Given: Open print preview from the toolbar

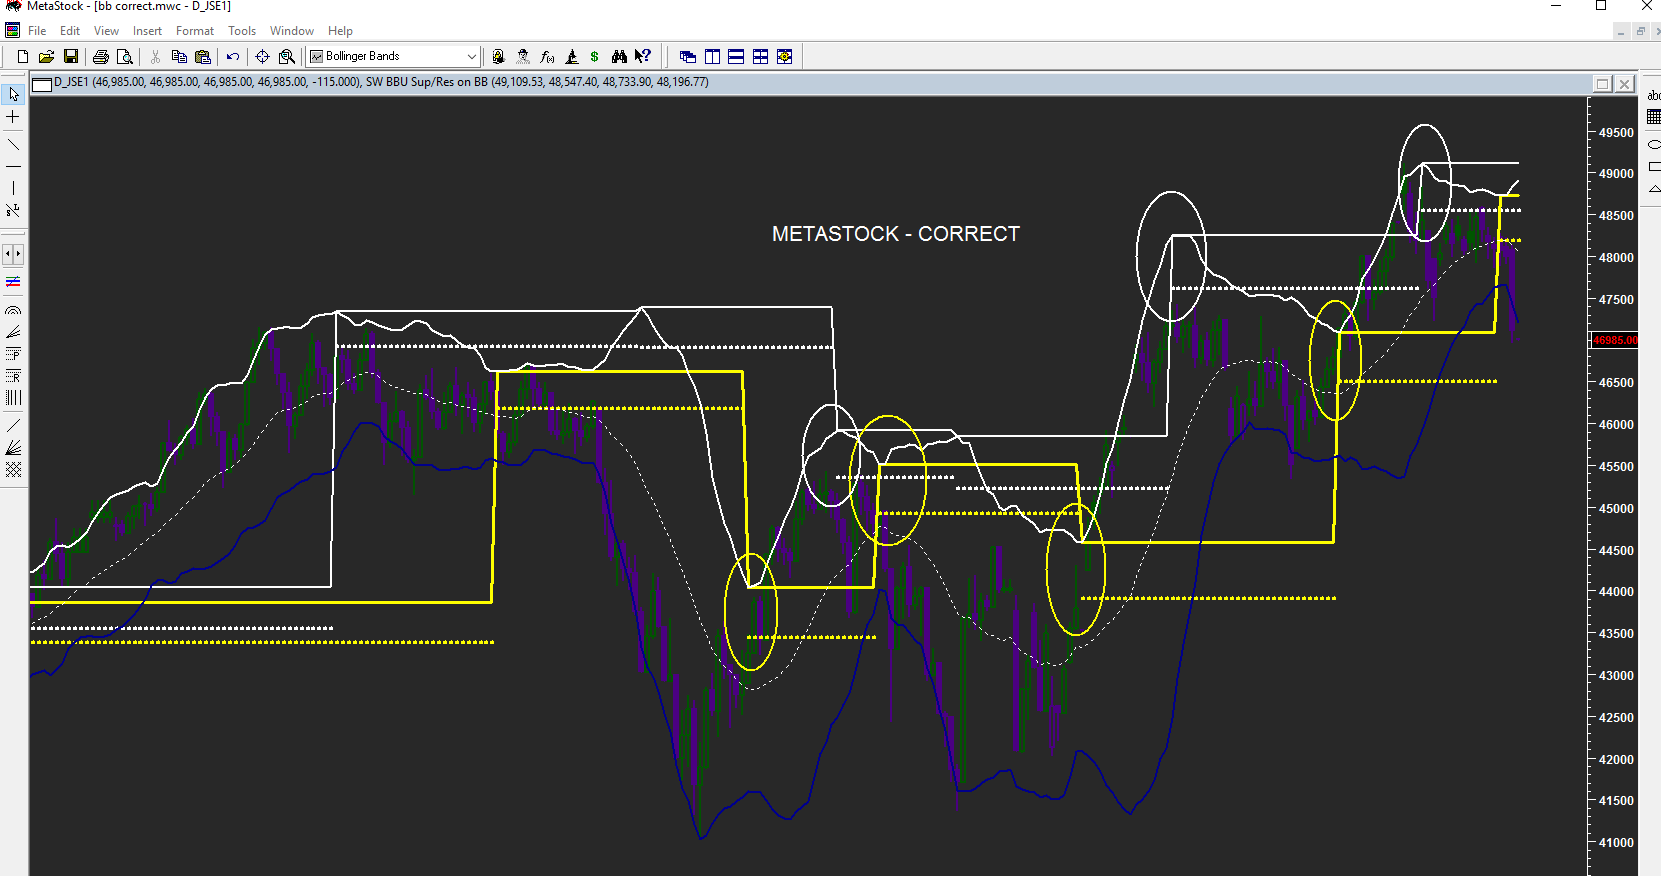Looking at the screenshot, I should (124, 57).
